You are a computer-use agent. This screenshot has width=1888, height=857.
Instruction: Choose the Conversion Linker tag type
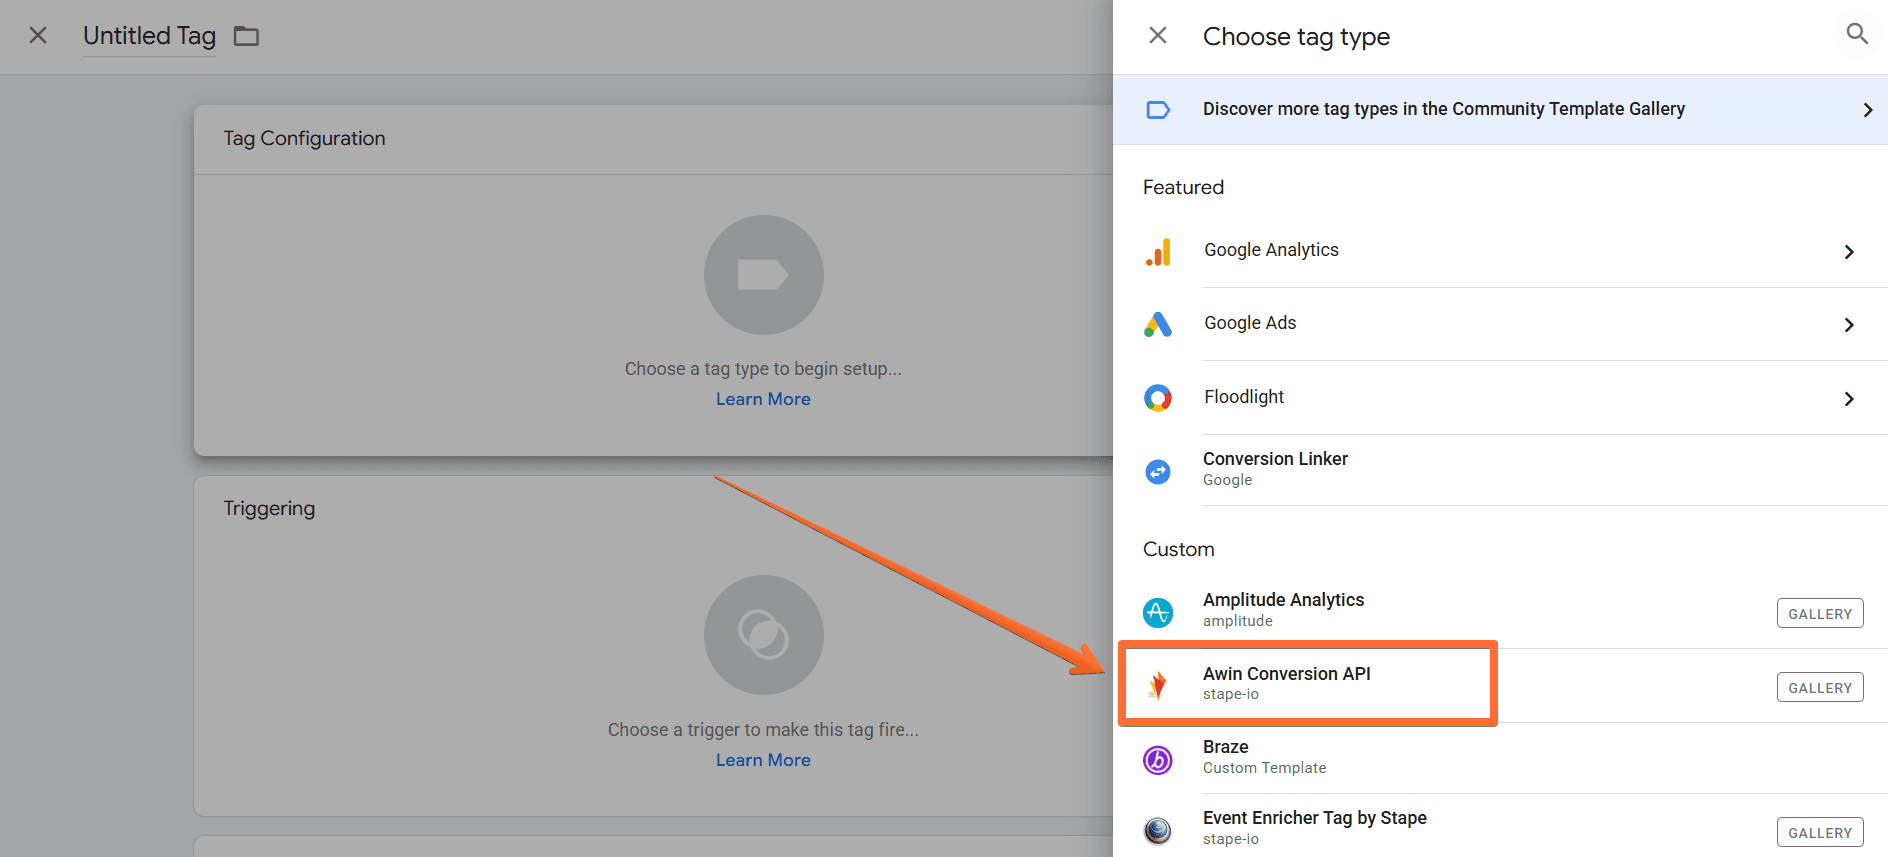(x=1275, y=469)
